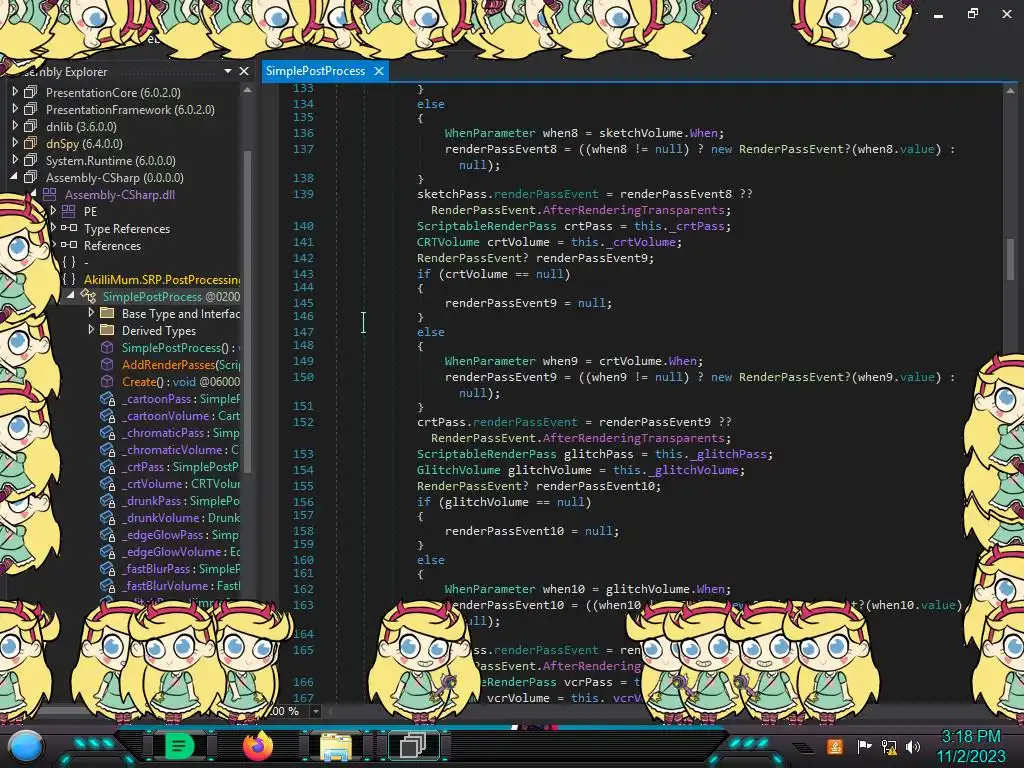Expand the dnSpy (6.4.0.0) node

[15, 143]
